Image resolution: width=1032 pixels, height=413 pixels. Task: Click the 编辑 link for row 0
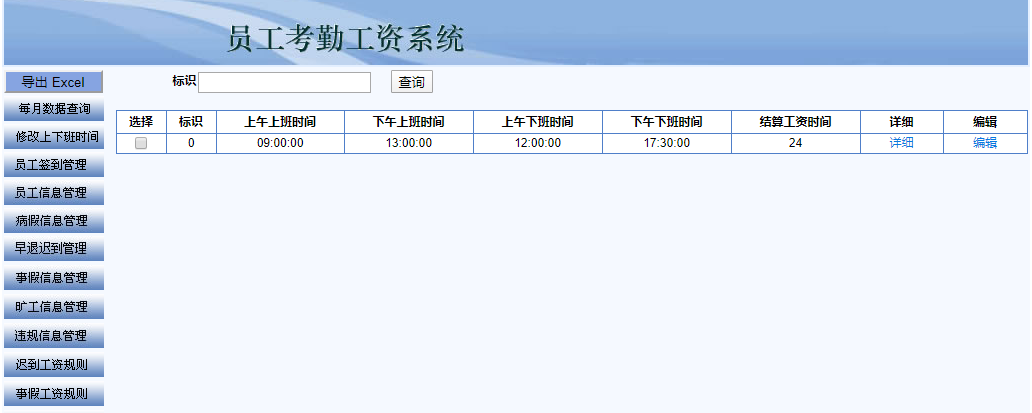[985, 143]
